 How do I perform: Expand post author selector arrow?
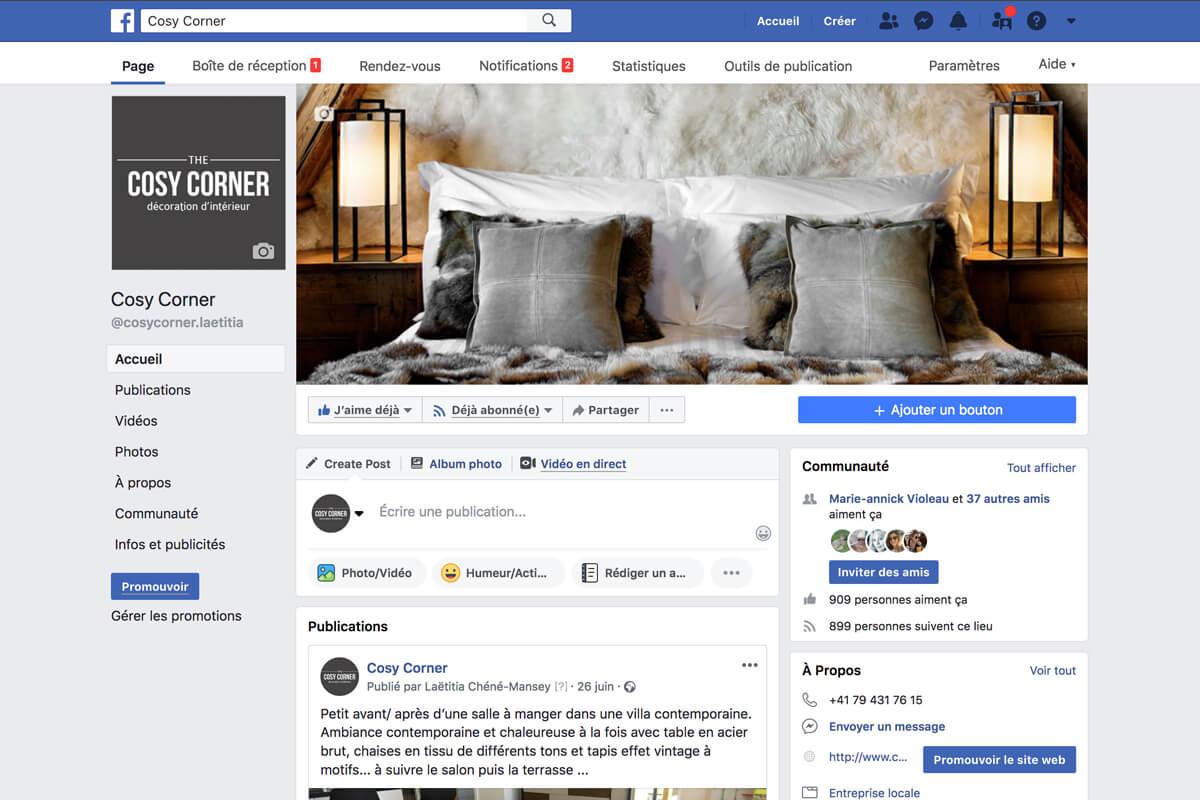(x=359, y=514)
